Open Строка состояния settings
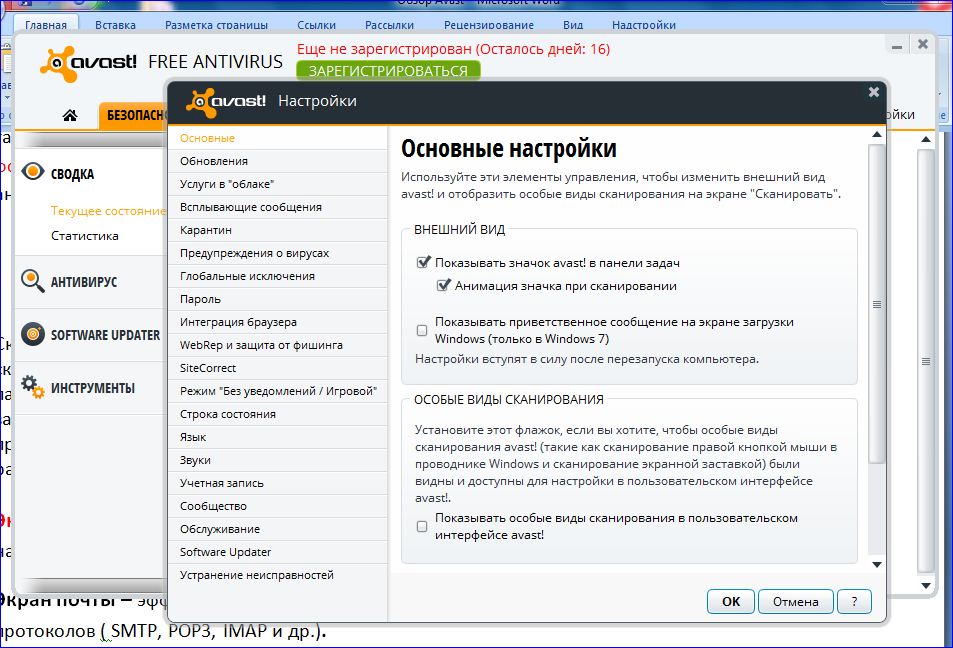 (x=278, y=415)
